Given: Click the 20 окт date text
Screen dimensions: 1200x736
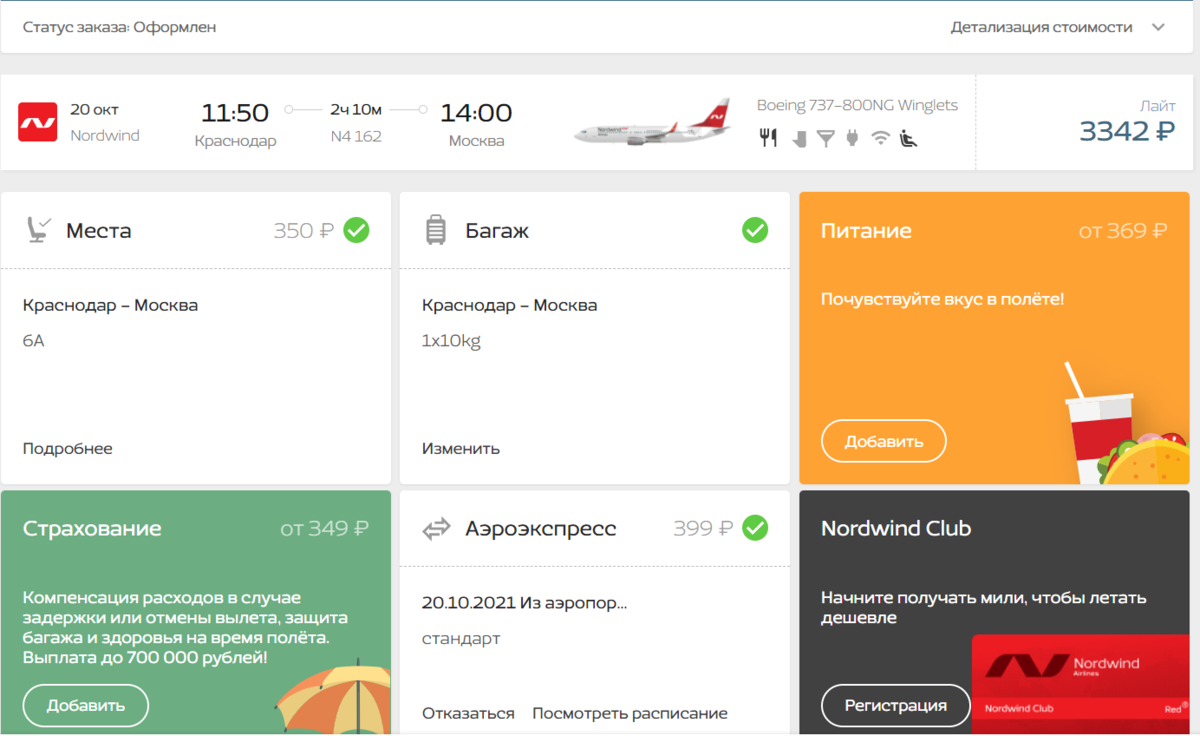Looking at the screenshot, I should click(94, 109).
